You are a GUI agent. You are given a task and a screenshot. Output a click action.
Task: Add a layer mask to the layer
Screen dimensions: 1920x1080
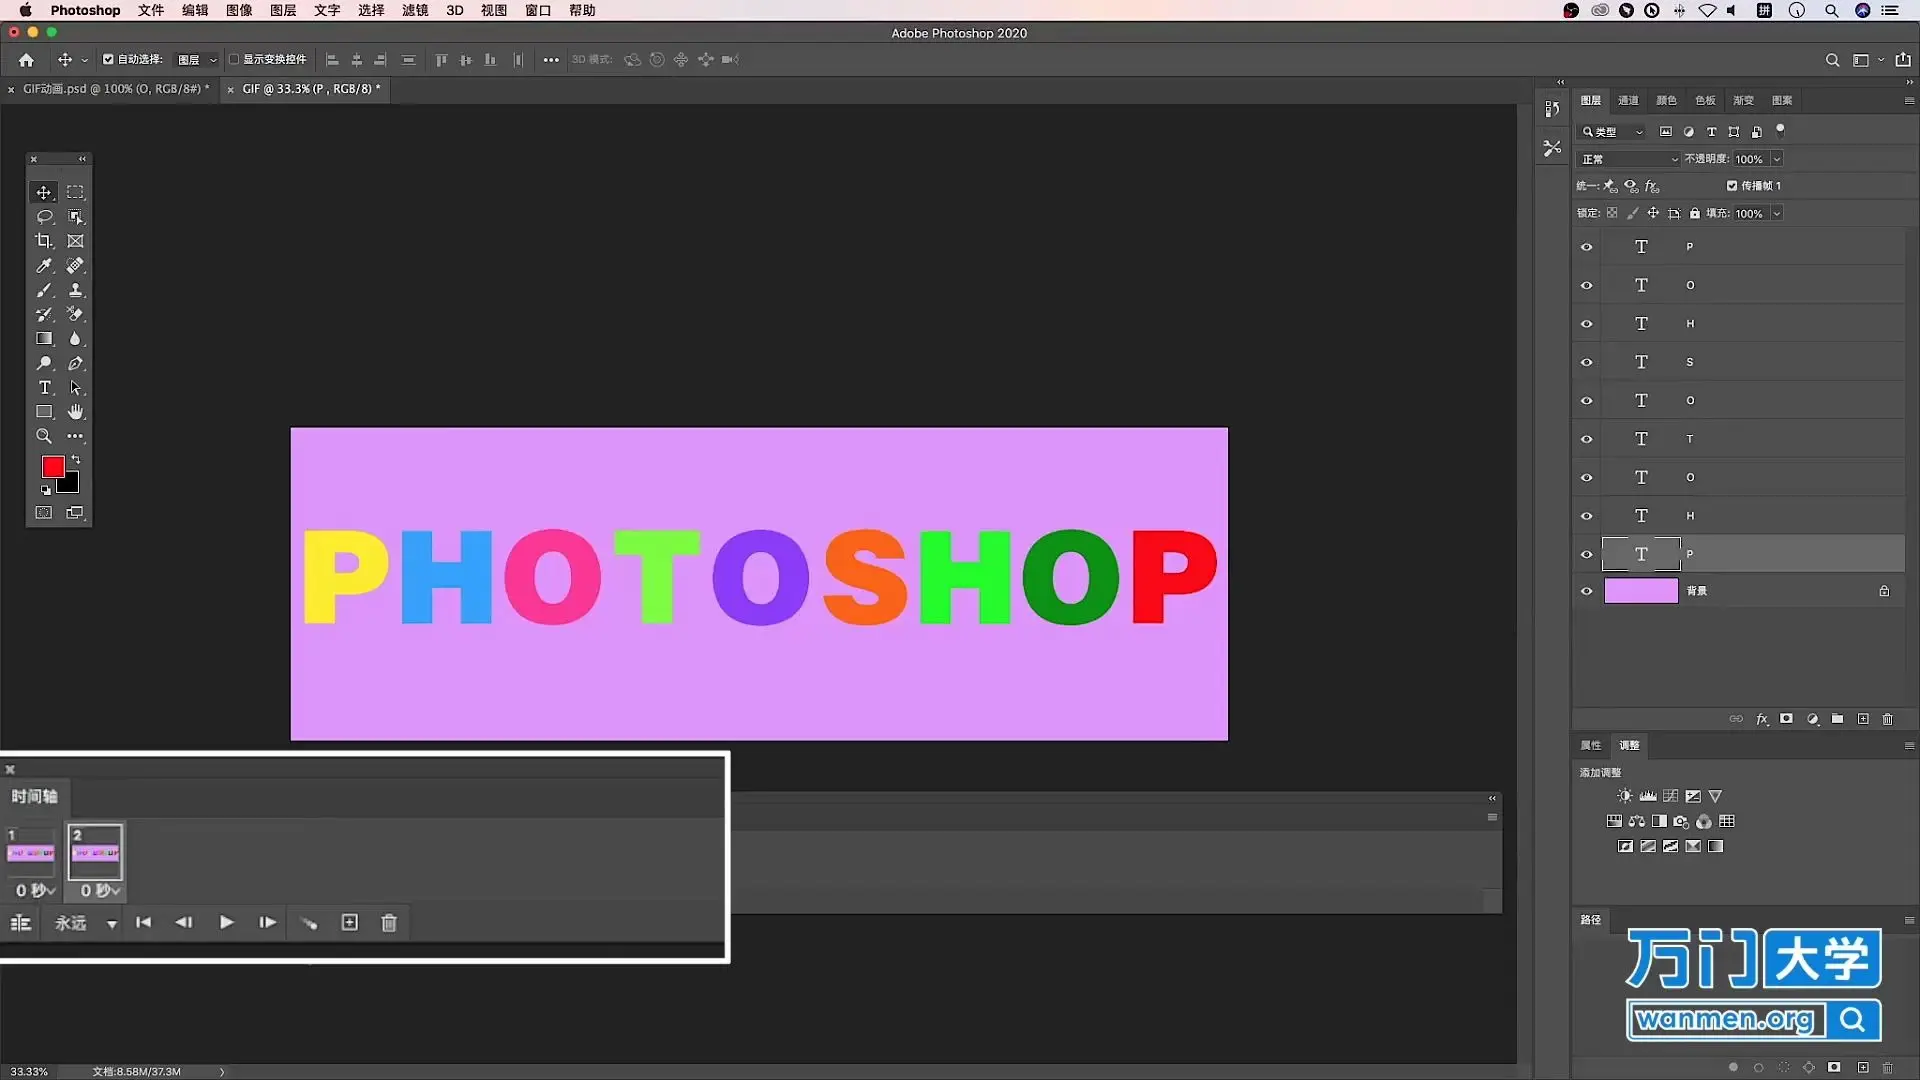1786,719
